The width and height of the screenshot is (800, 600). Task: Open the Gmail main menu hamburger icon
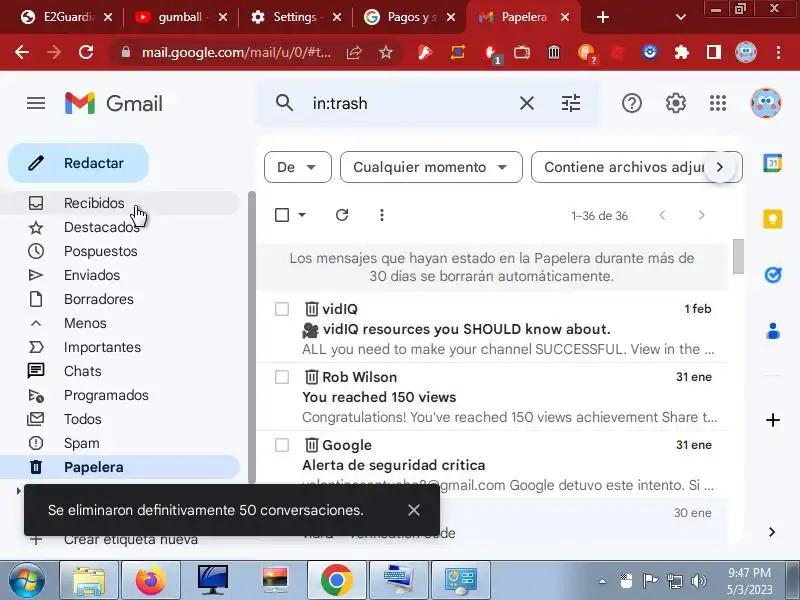pyautogui.click(x=36, y=103)
